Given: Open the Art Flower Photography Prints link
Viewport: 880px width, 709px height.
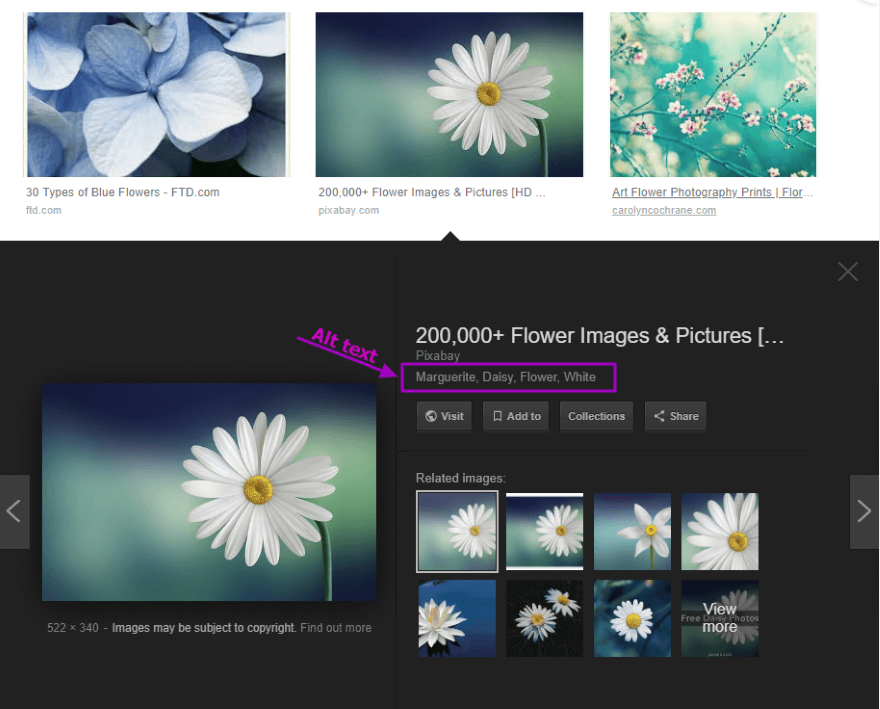Looking at the screenshot, I should pyautogui.click(x=710, y=192).
